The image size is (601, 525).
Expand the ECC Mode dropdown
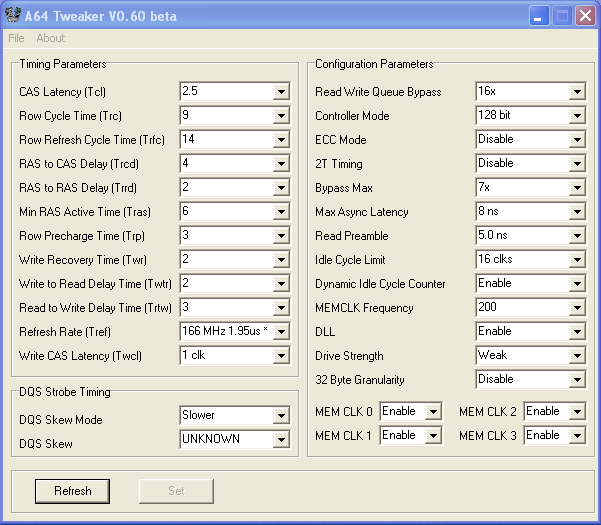pyautogui.click(x=577, y=139)
